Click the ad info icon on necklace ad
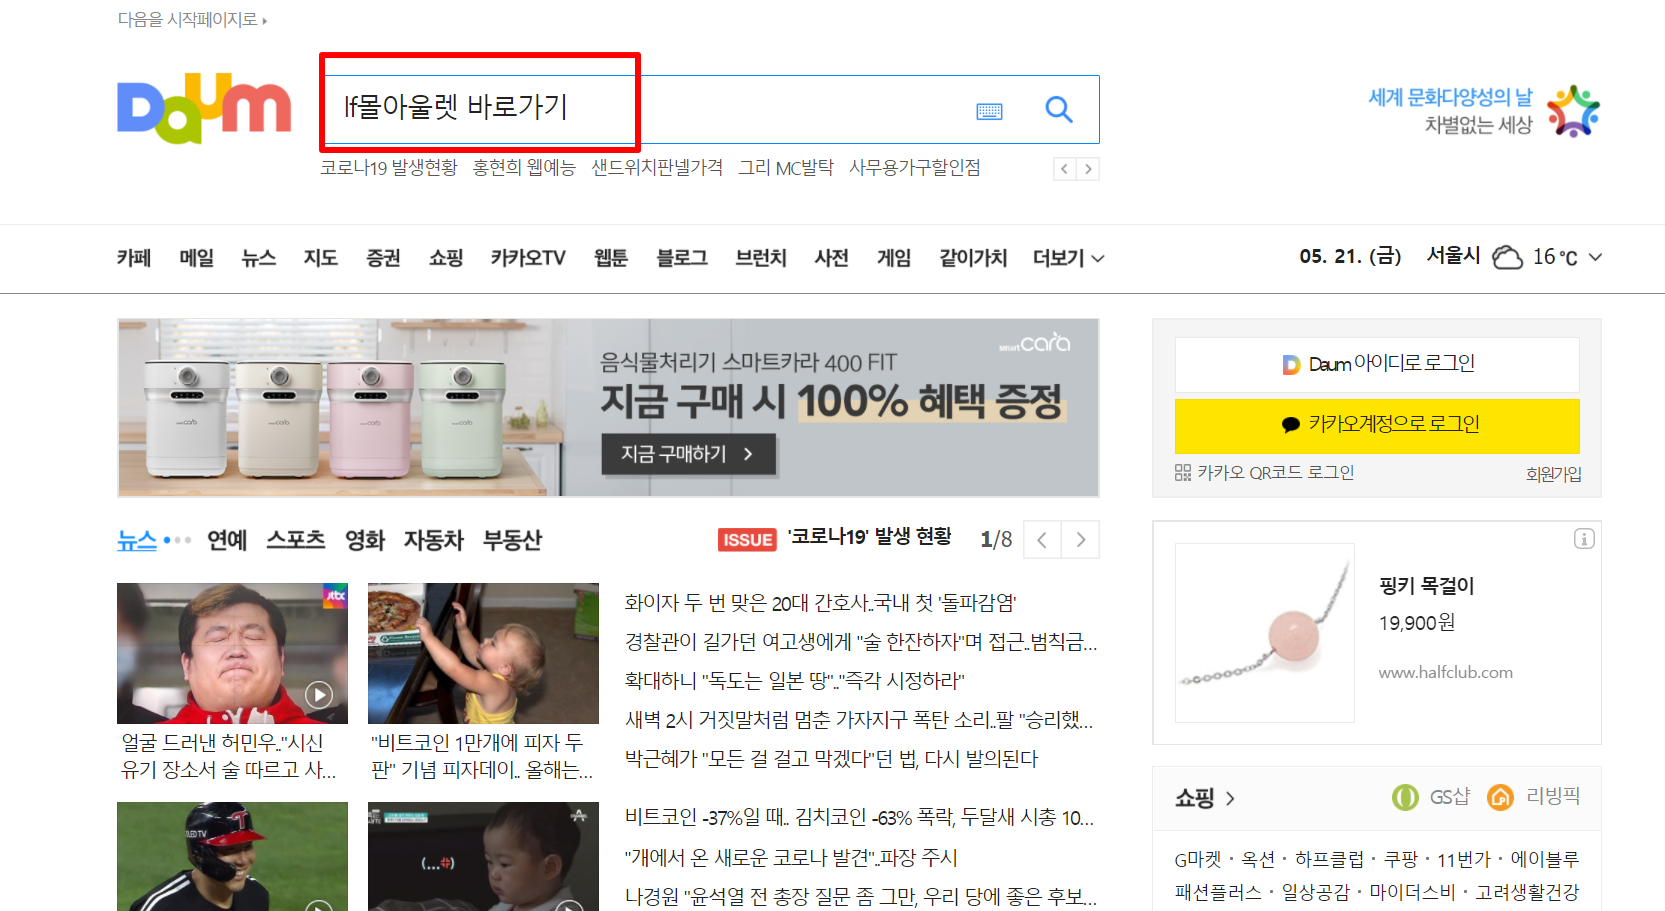The height and width of the screenshot is (911, 1665). [1584, 539]
